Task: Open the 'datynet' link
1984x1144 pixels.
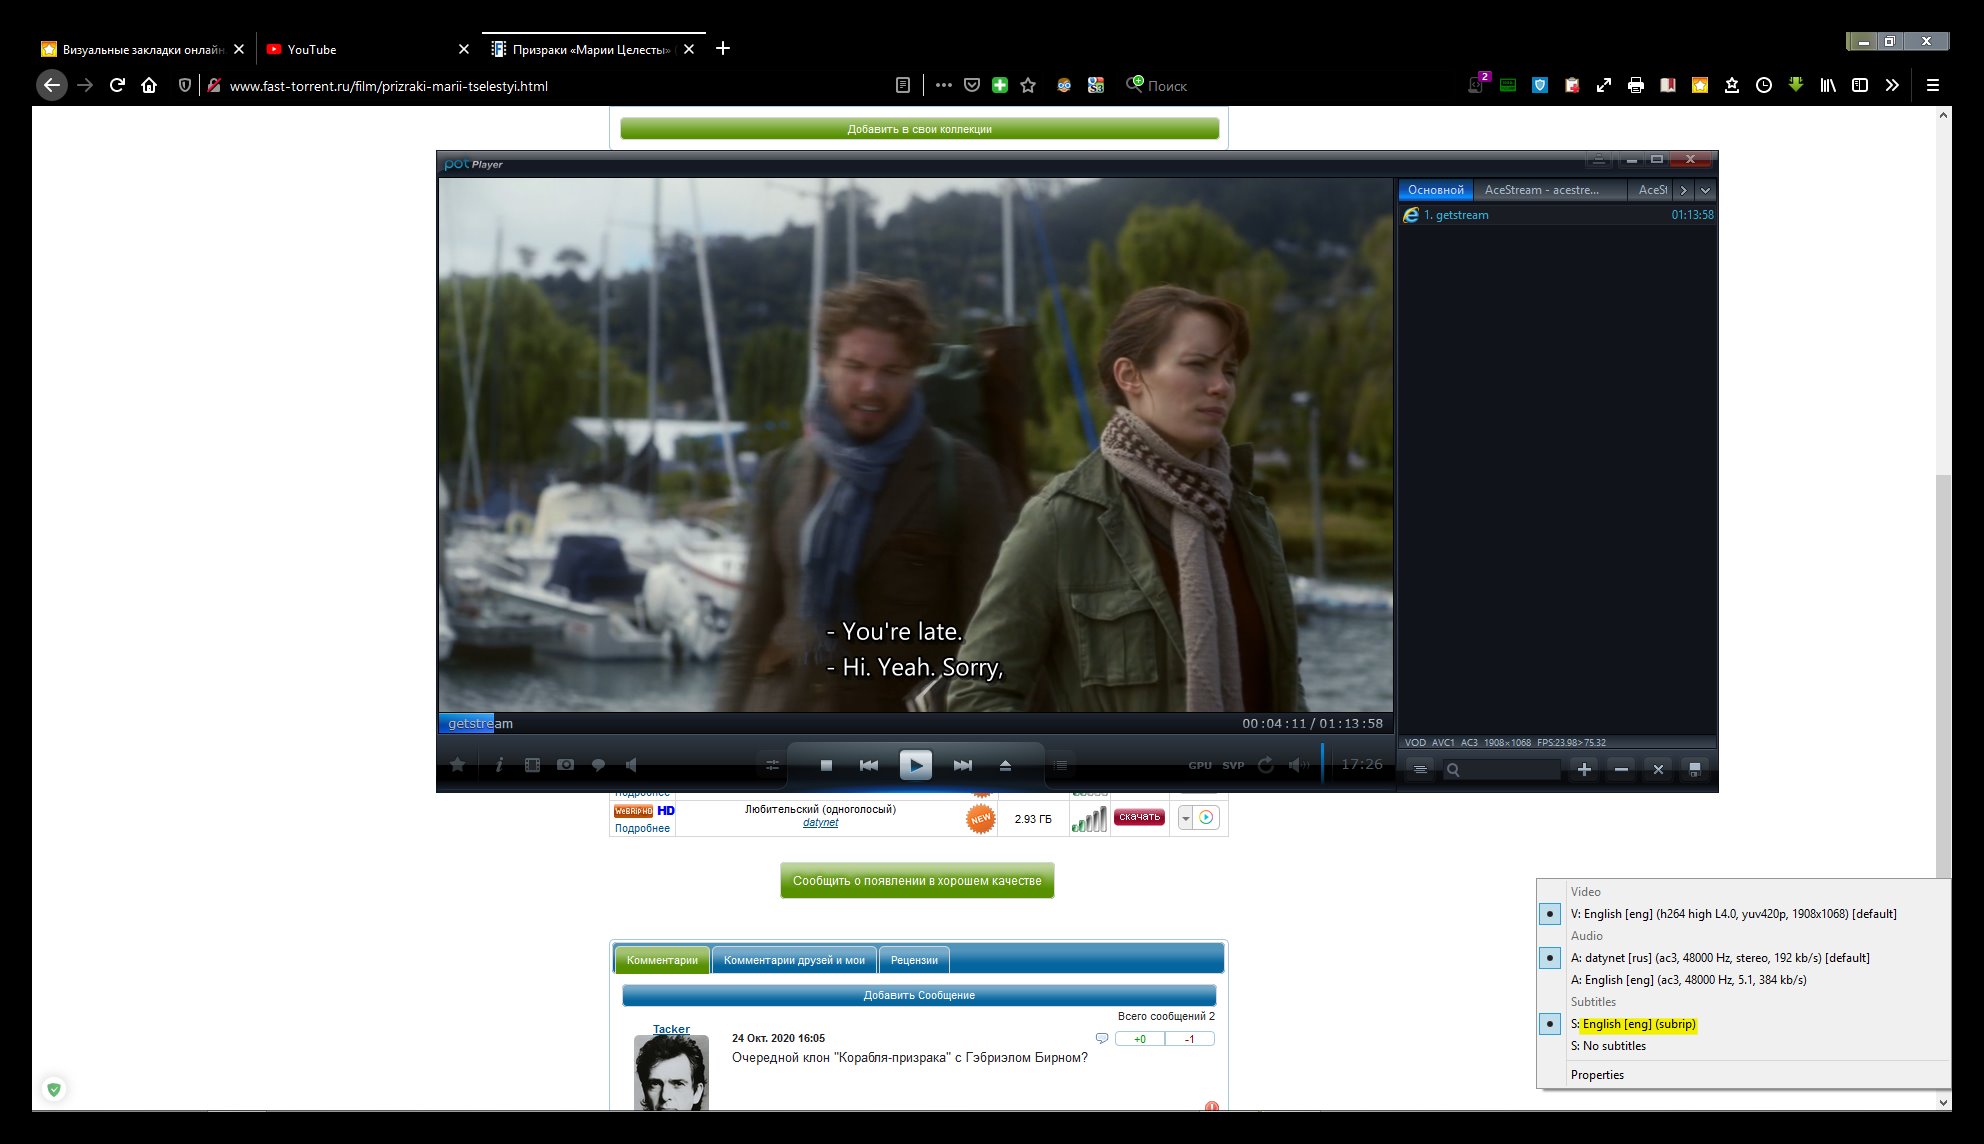Action: point(820,823)
